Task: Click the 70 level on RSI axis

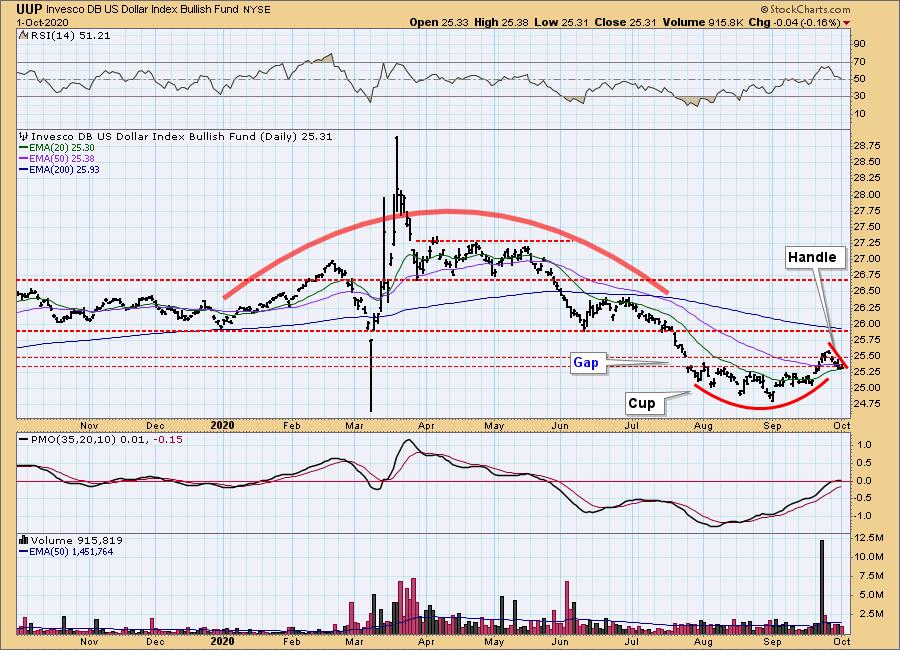Action: tap(859, 61)
